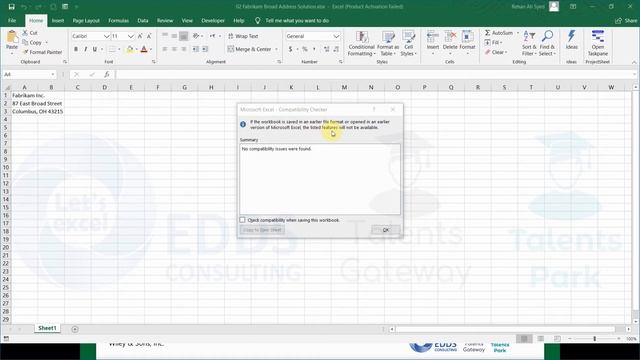Switch to the Page Layout tab
The height and width of the screenshot is (360, 640).
(x=86, y=20)
